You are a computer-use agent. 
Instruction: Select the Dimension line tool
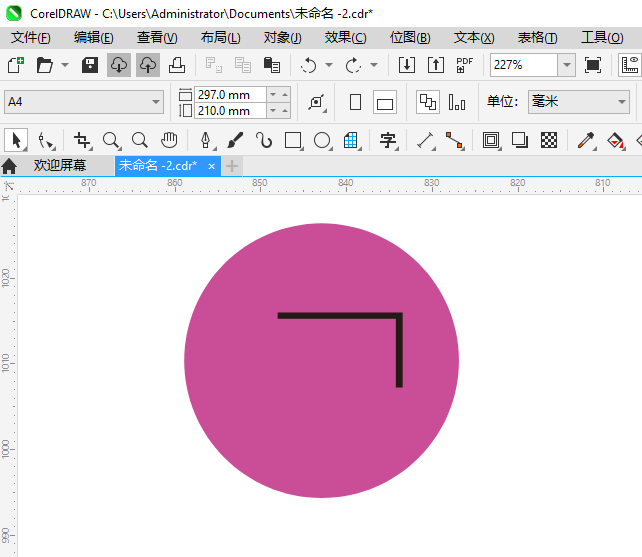[425, 140]
